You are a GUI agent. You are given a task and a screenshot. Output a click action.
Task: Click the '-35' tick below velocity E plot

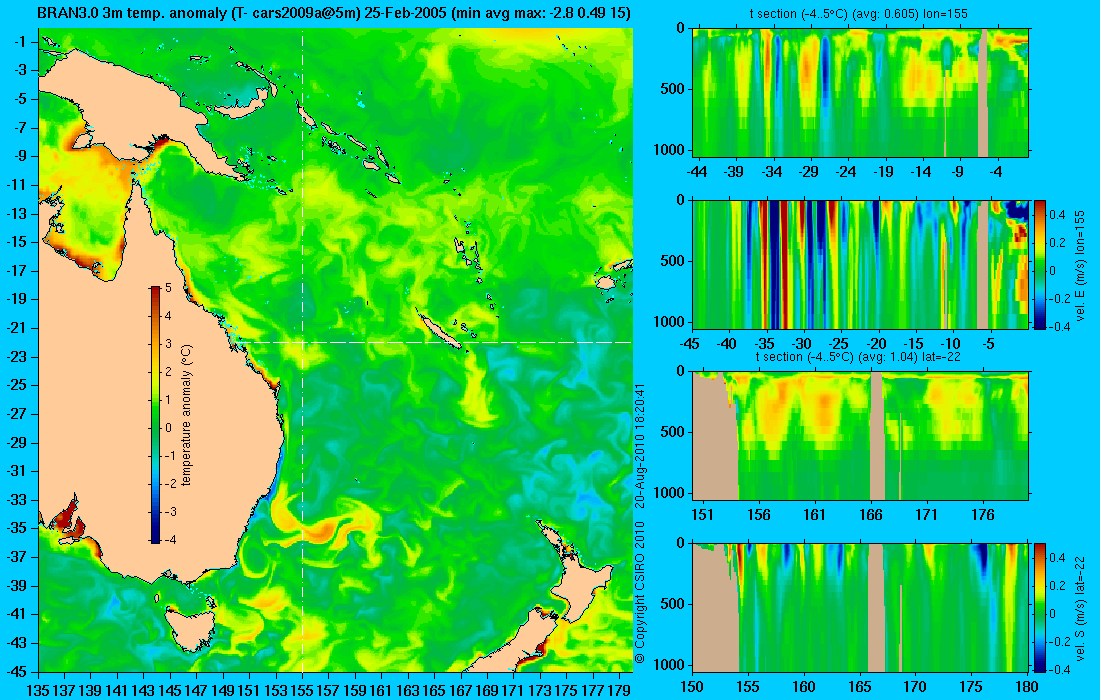765,344
